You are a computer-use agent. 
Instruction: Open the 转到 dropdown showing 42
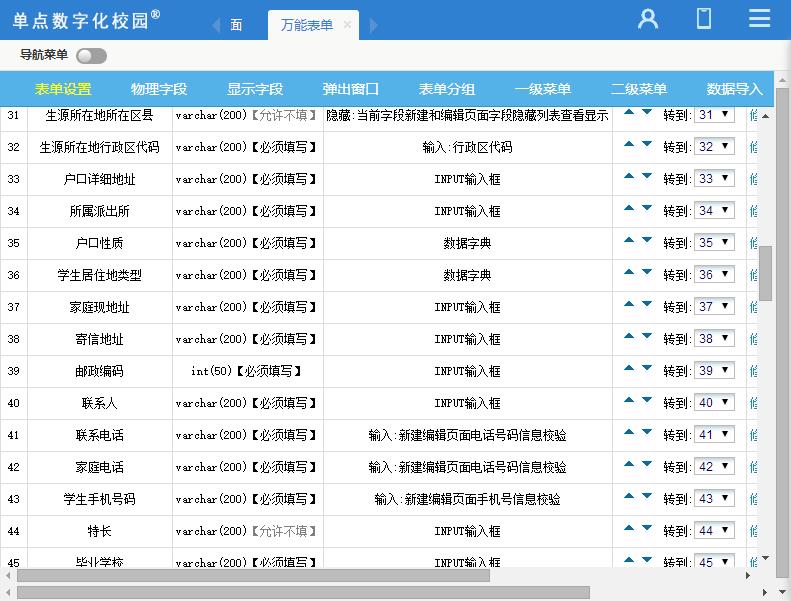tap(714, 467)
